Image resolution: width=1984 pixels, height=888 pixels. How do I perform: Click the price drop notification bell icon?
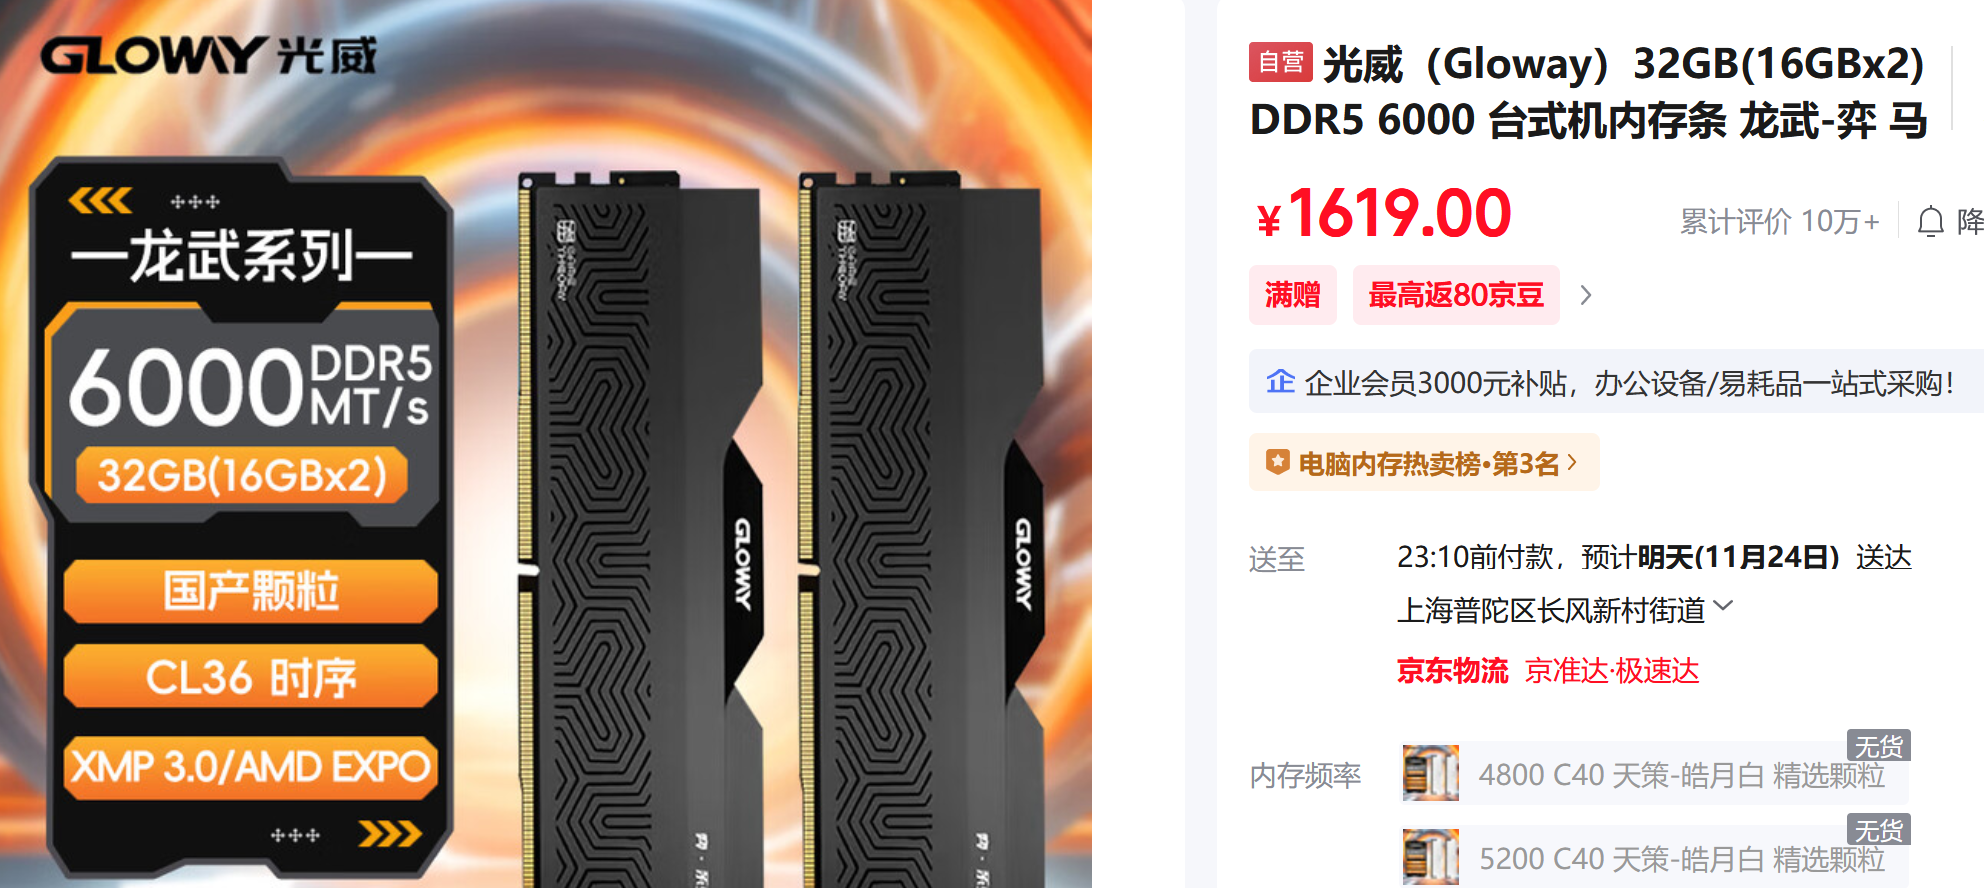(1930, 221)
